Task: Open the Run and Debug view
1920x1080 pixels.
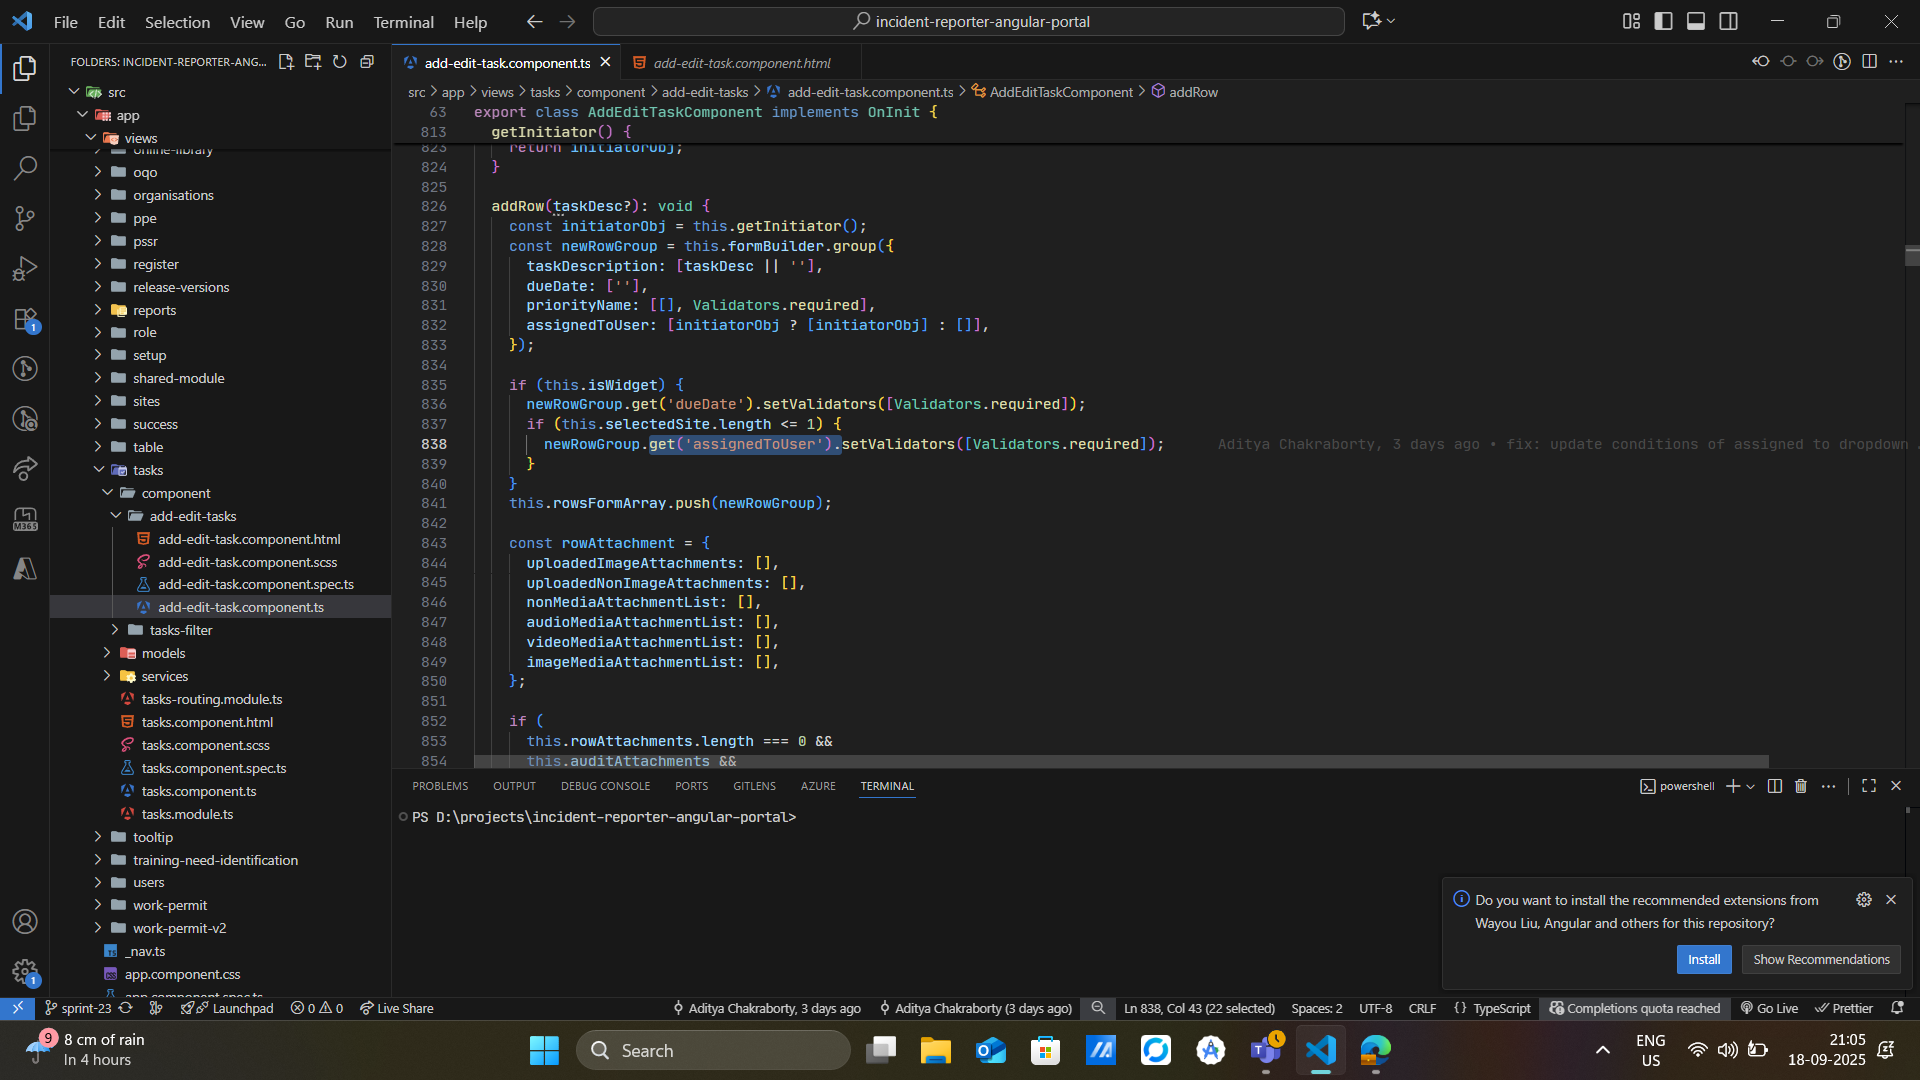Action: point(25,268)
